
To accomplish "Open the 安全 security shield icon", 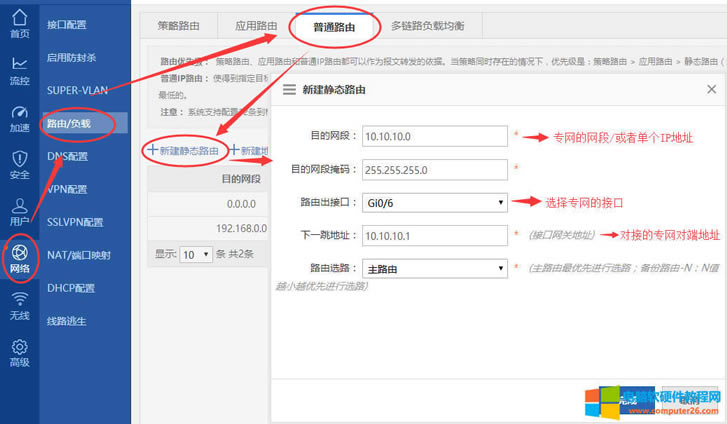I will (19, 165).
